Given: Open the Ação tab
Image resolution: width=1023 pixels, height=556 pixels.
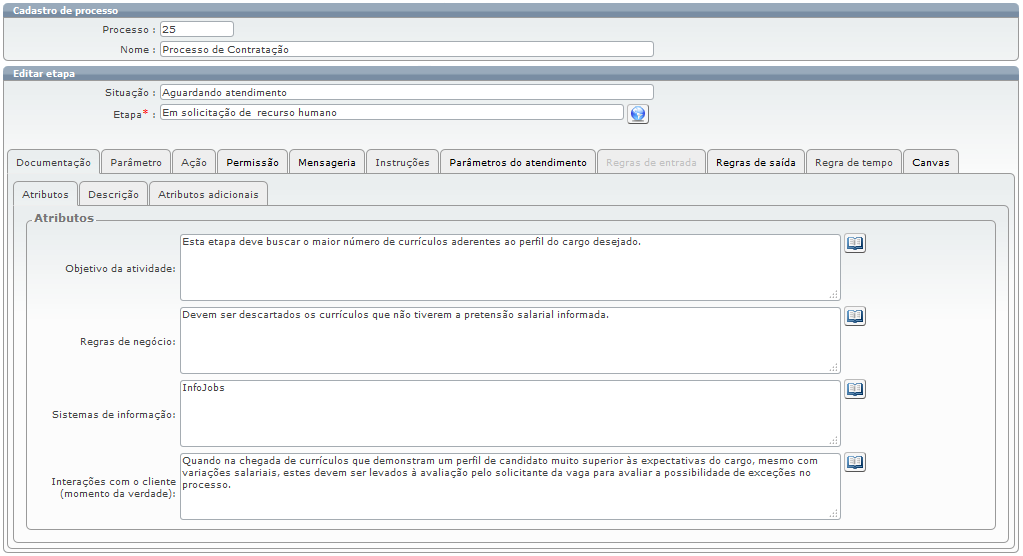Looking at the screenshot, I should (x=194, y=162).
